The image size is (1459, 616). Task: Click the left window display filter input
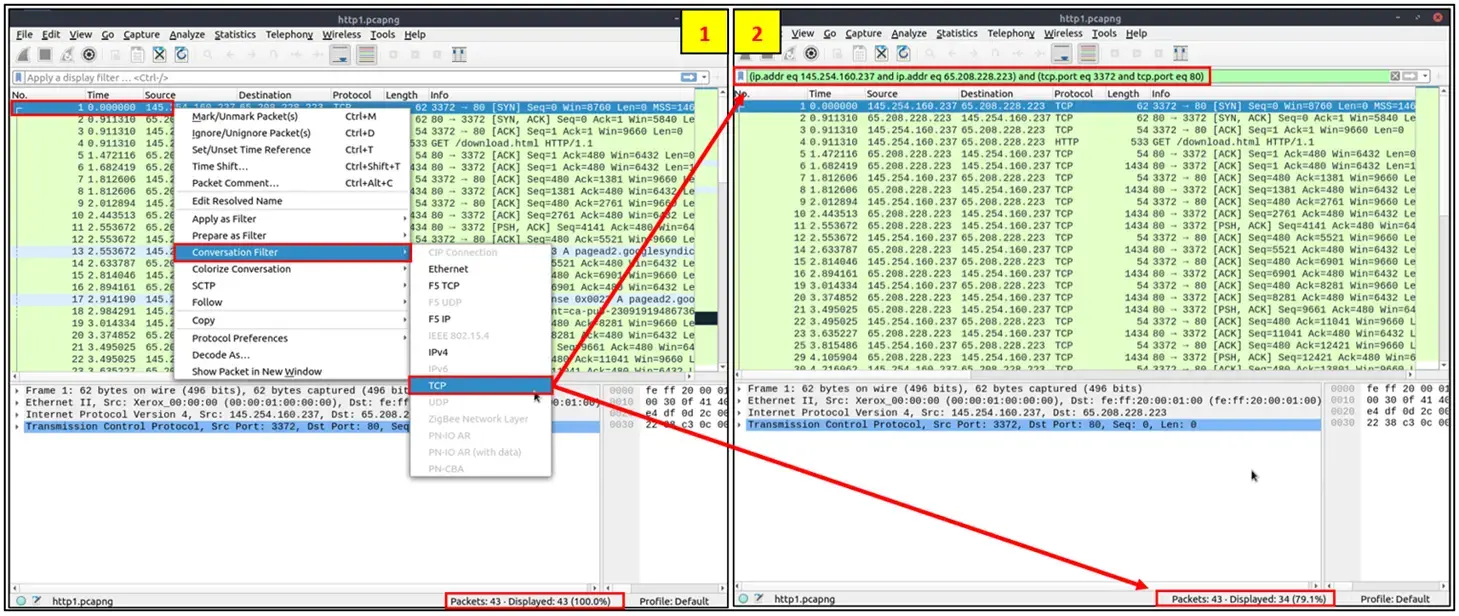(350, 77)
